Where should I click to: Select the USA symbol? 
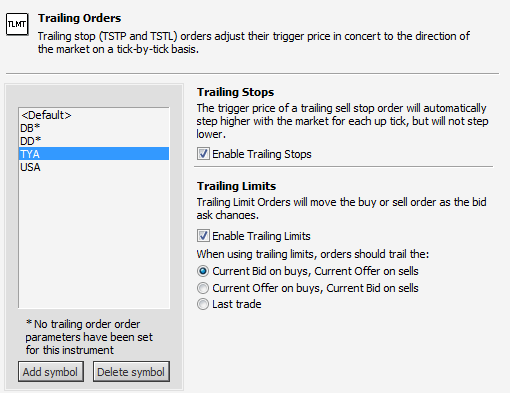coord(94,167)
